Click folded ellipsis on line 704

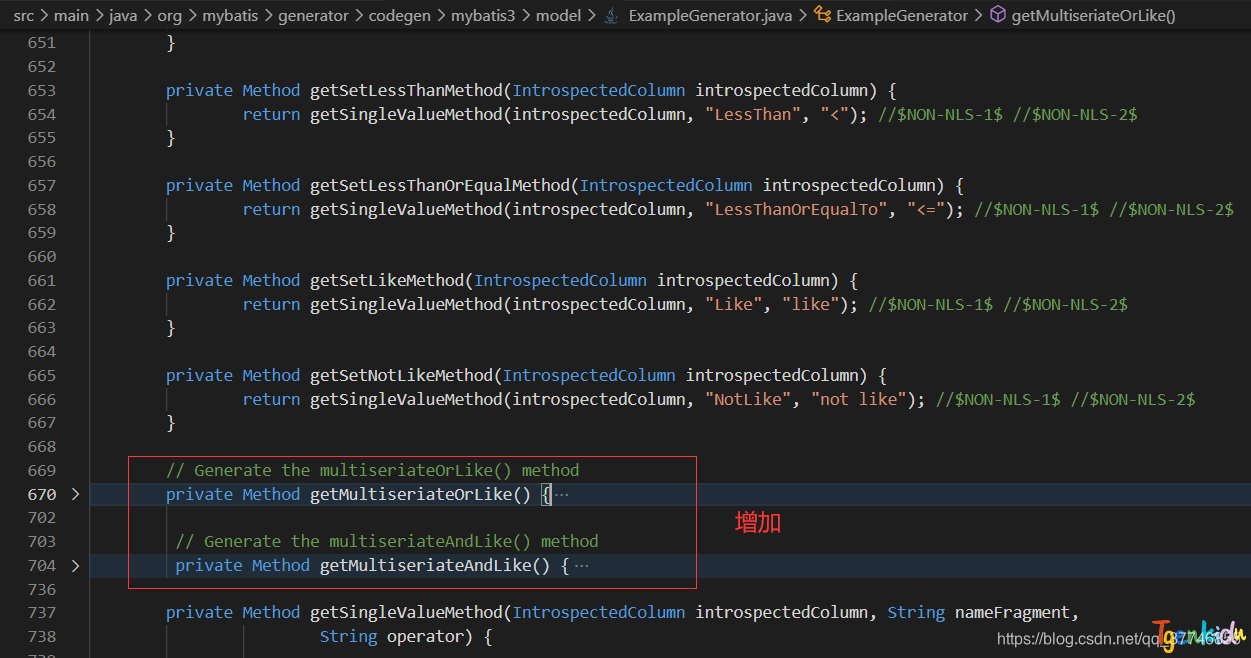tap(581, 566)
